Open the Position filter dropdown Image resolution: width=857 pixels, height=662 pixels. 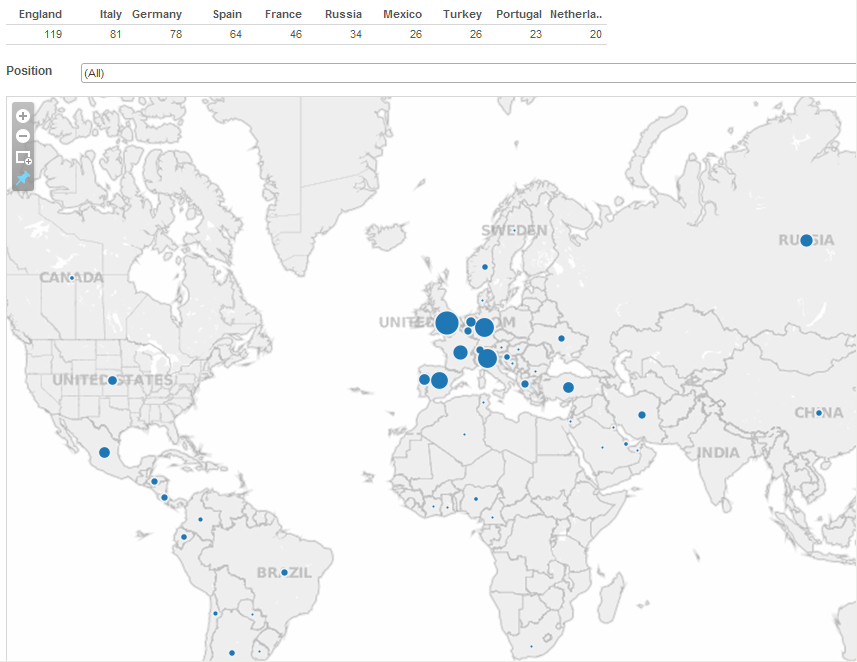pyautogui.click(x=468, y=73)
